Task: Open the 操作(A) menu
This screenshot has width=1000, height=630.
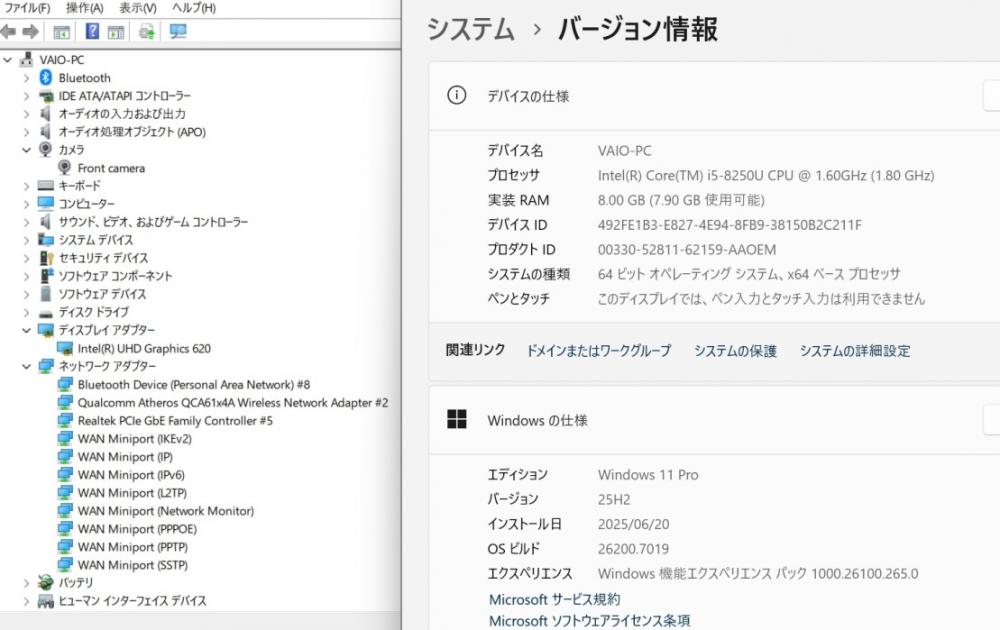Action: click(84, 8)
